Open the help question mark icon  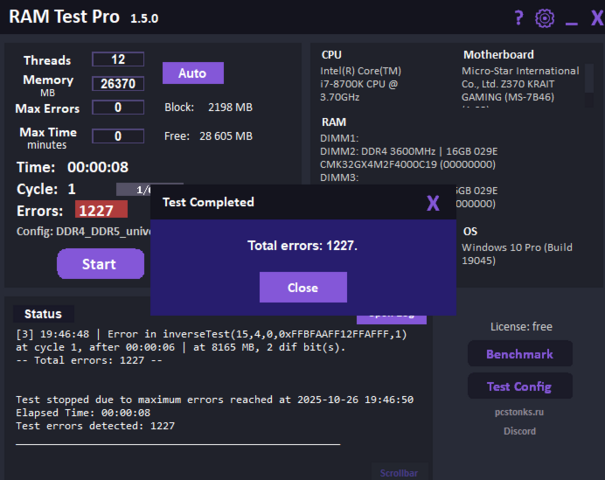(518, 18)
